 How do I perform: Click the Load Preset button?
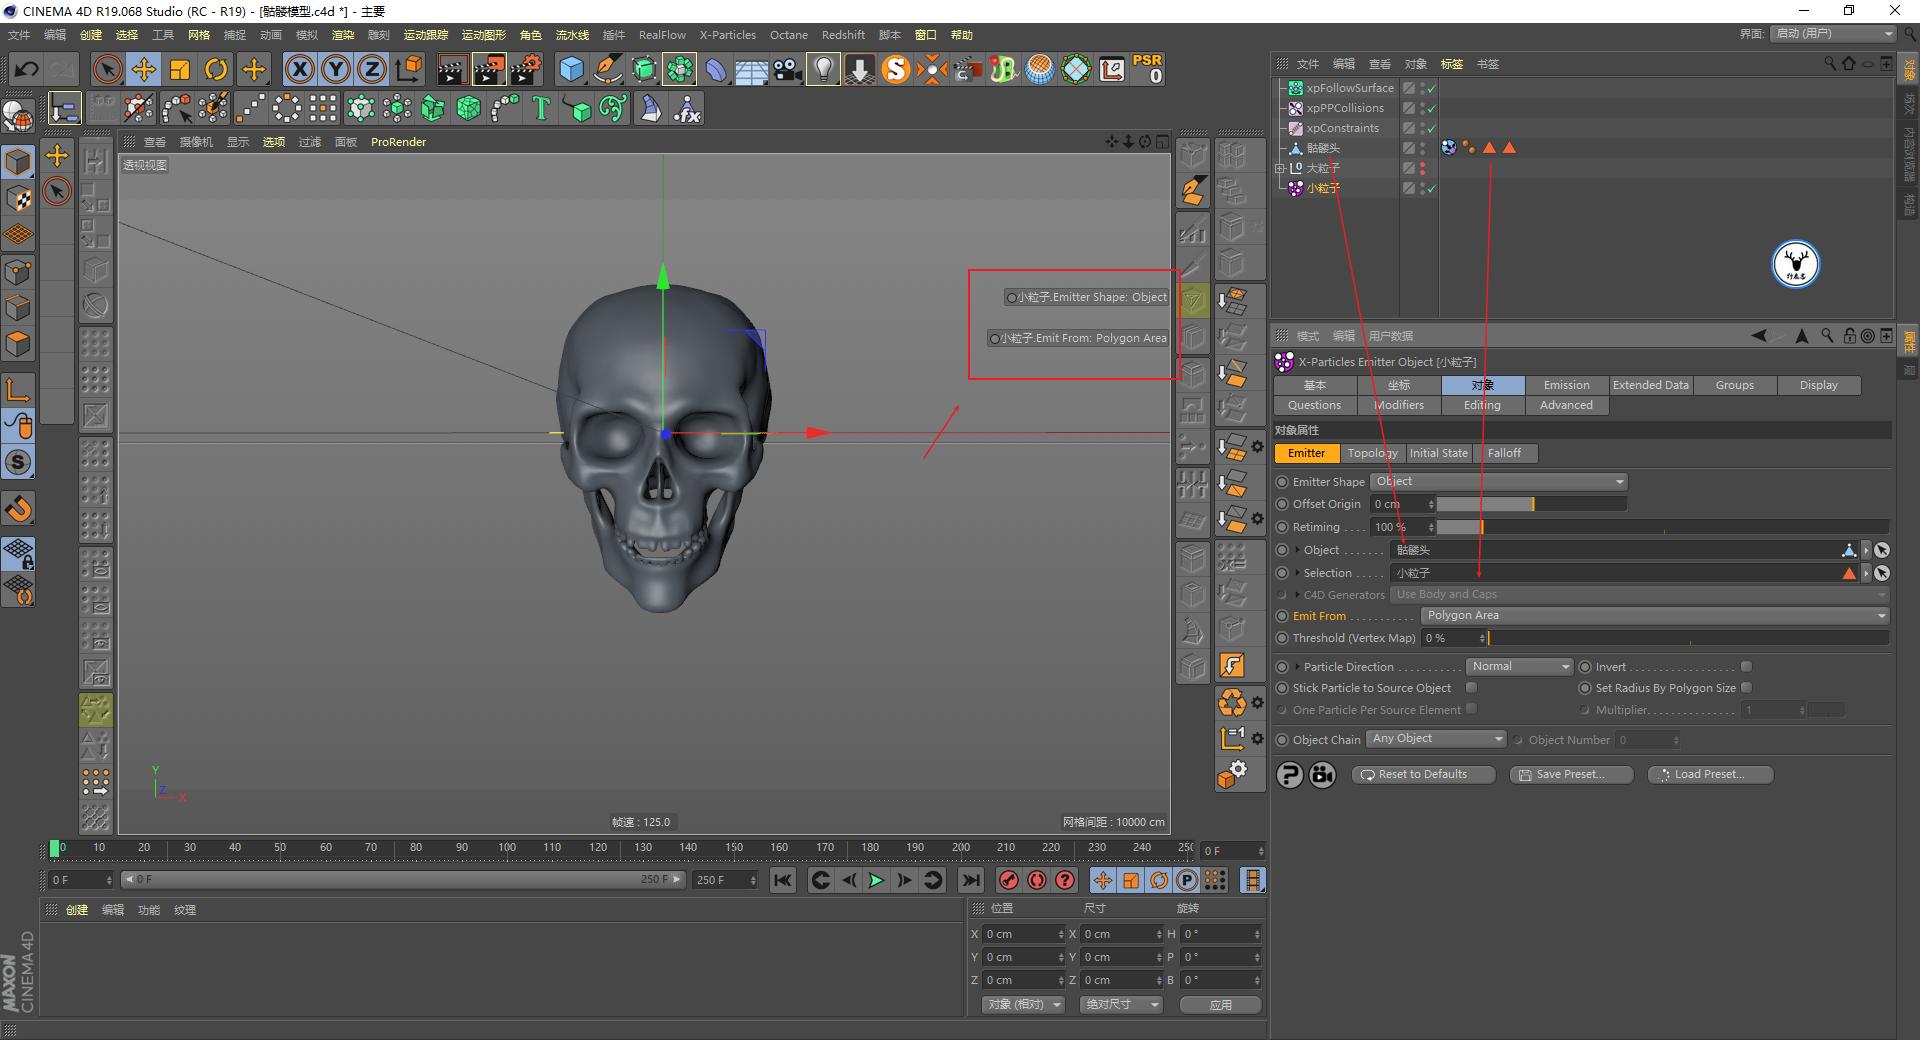pyautogui.click(x=1709, y=774)
